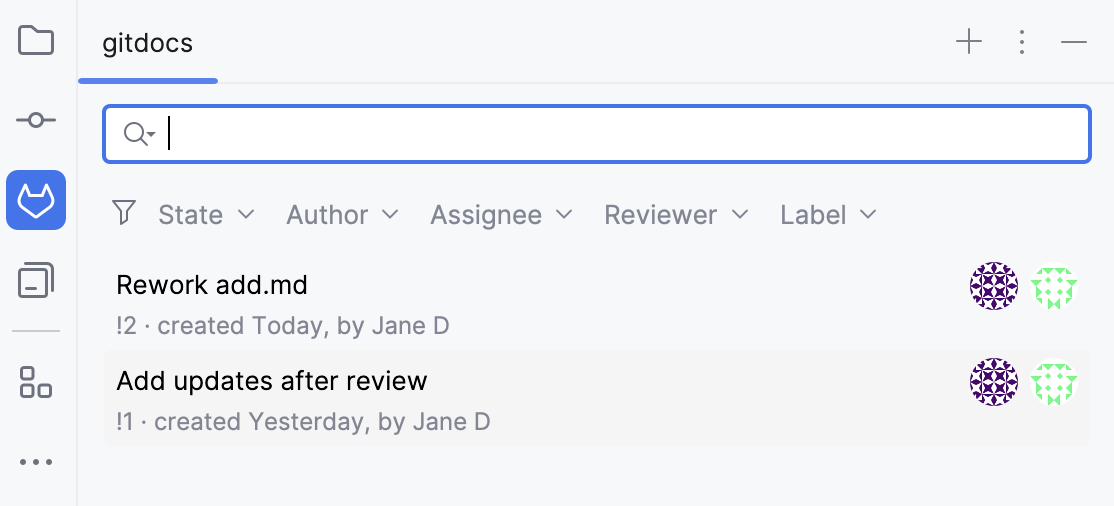This screenshot has width=1114, height=506.
Task: Click the filter funnel icon
Action: click(124, 213)
